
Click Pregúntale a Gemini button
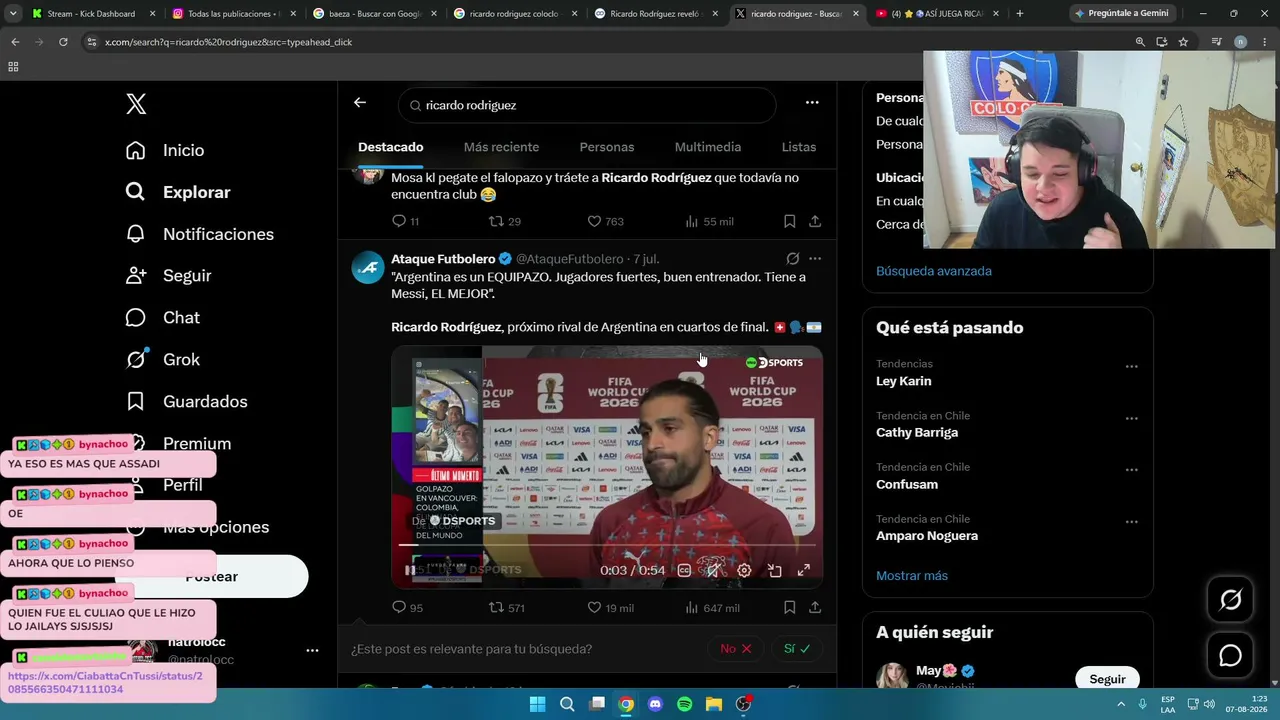coord(1122,13)
